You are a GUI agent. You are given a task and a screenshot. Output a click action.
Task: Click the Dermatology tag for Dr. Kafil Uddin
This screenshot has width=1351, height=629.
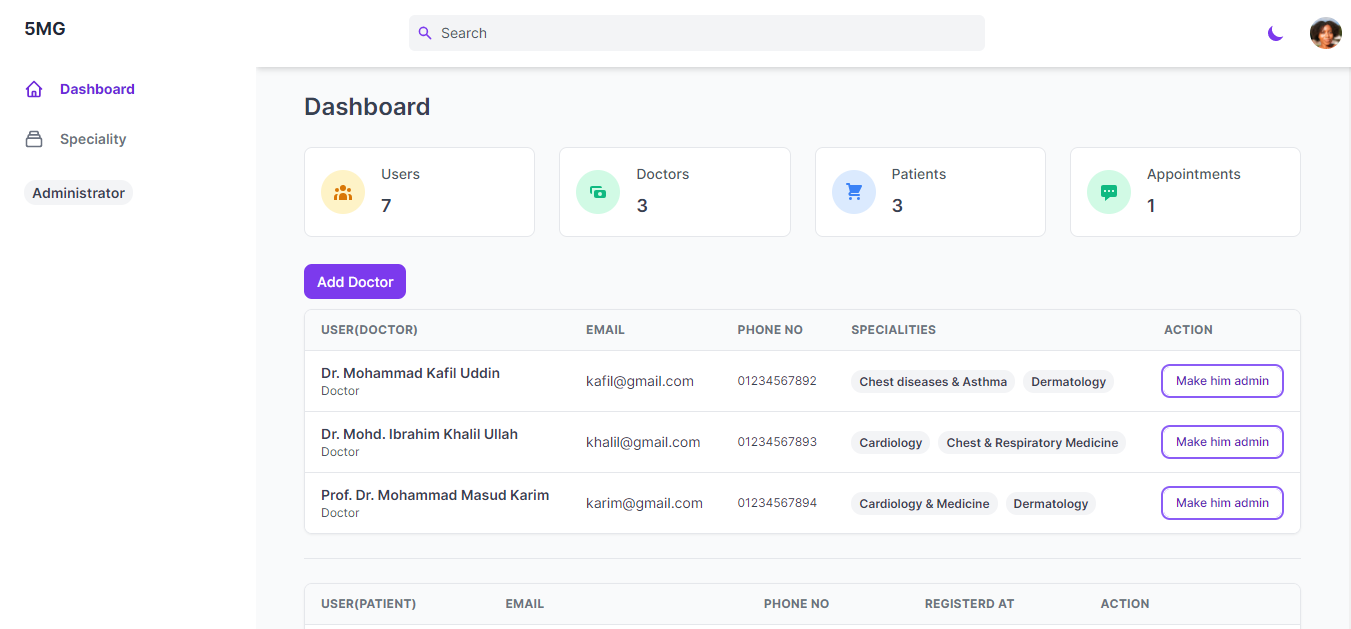click(1068, 381)
